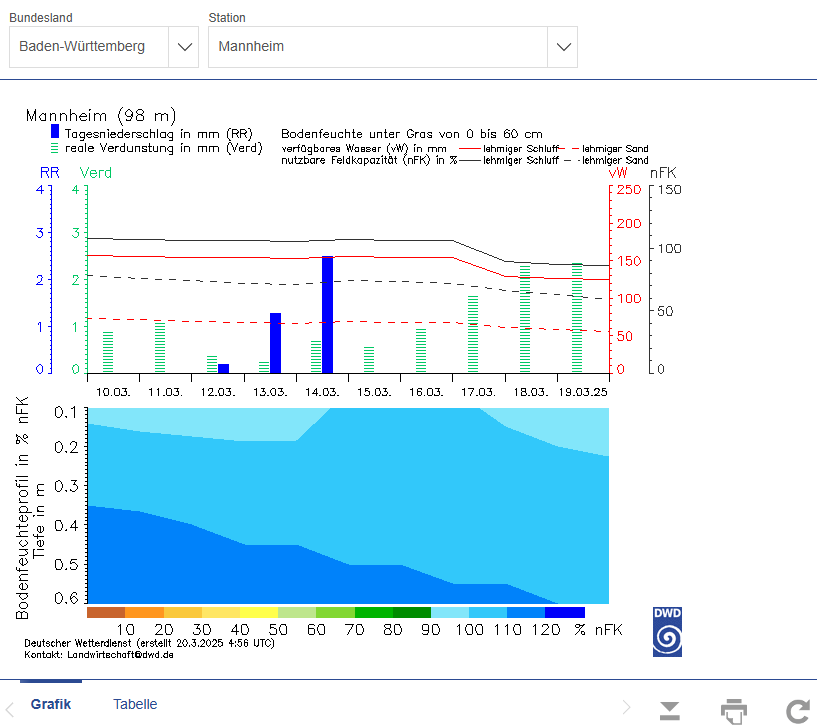
Task: Click the refresh arrow icon
Action: (x=797, y=711)
